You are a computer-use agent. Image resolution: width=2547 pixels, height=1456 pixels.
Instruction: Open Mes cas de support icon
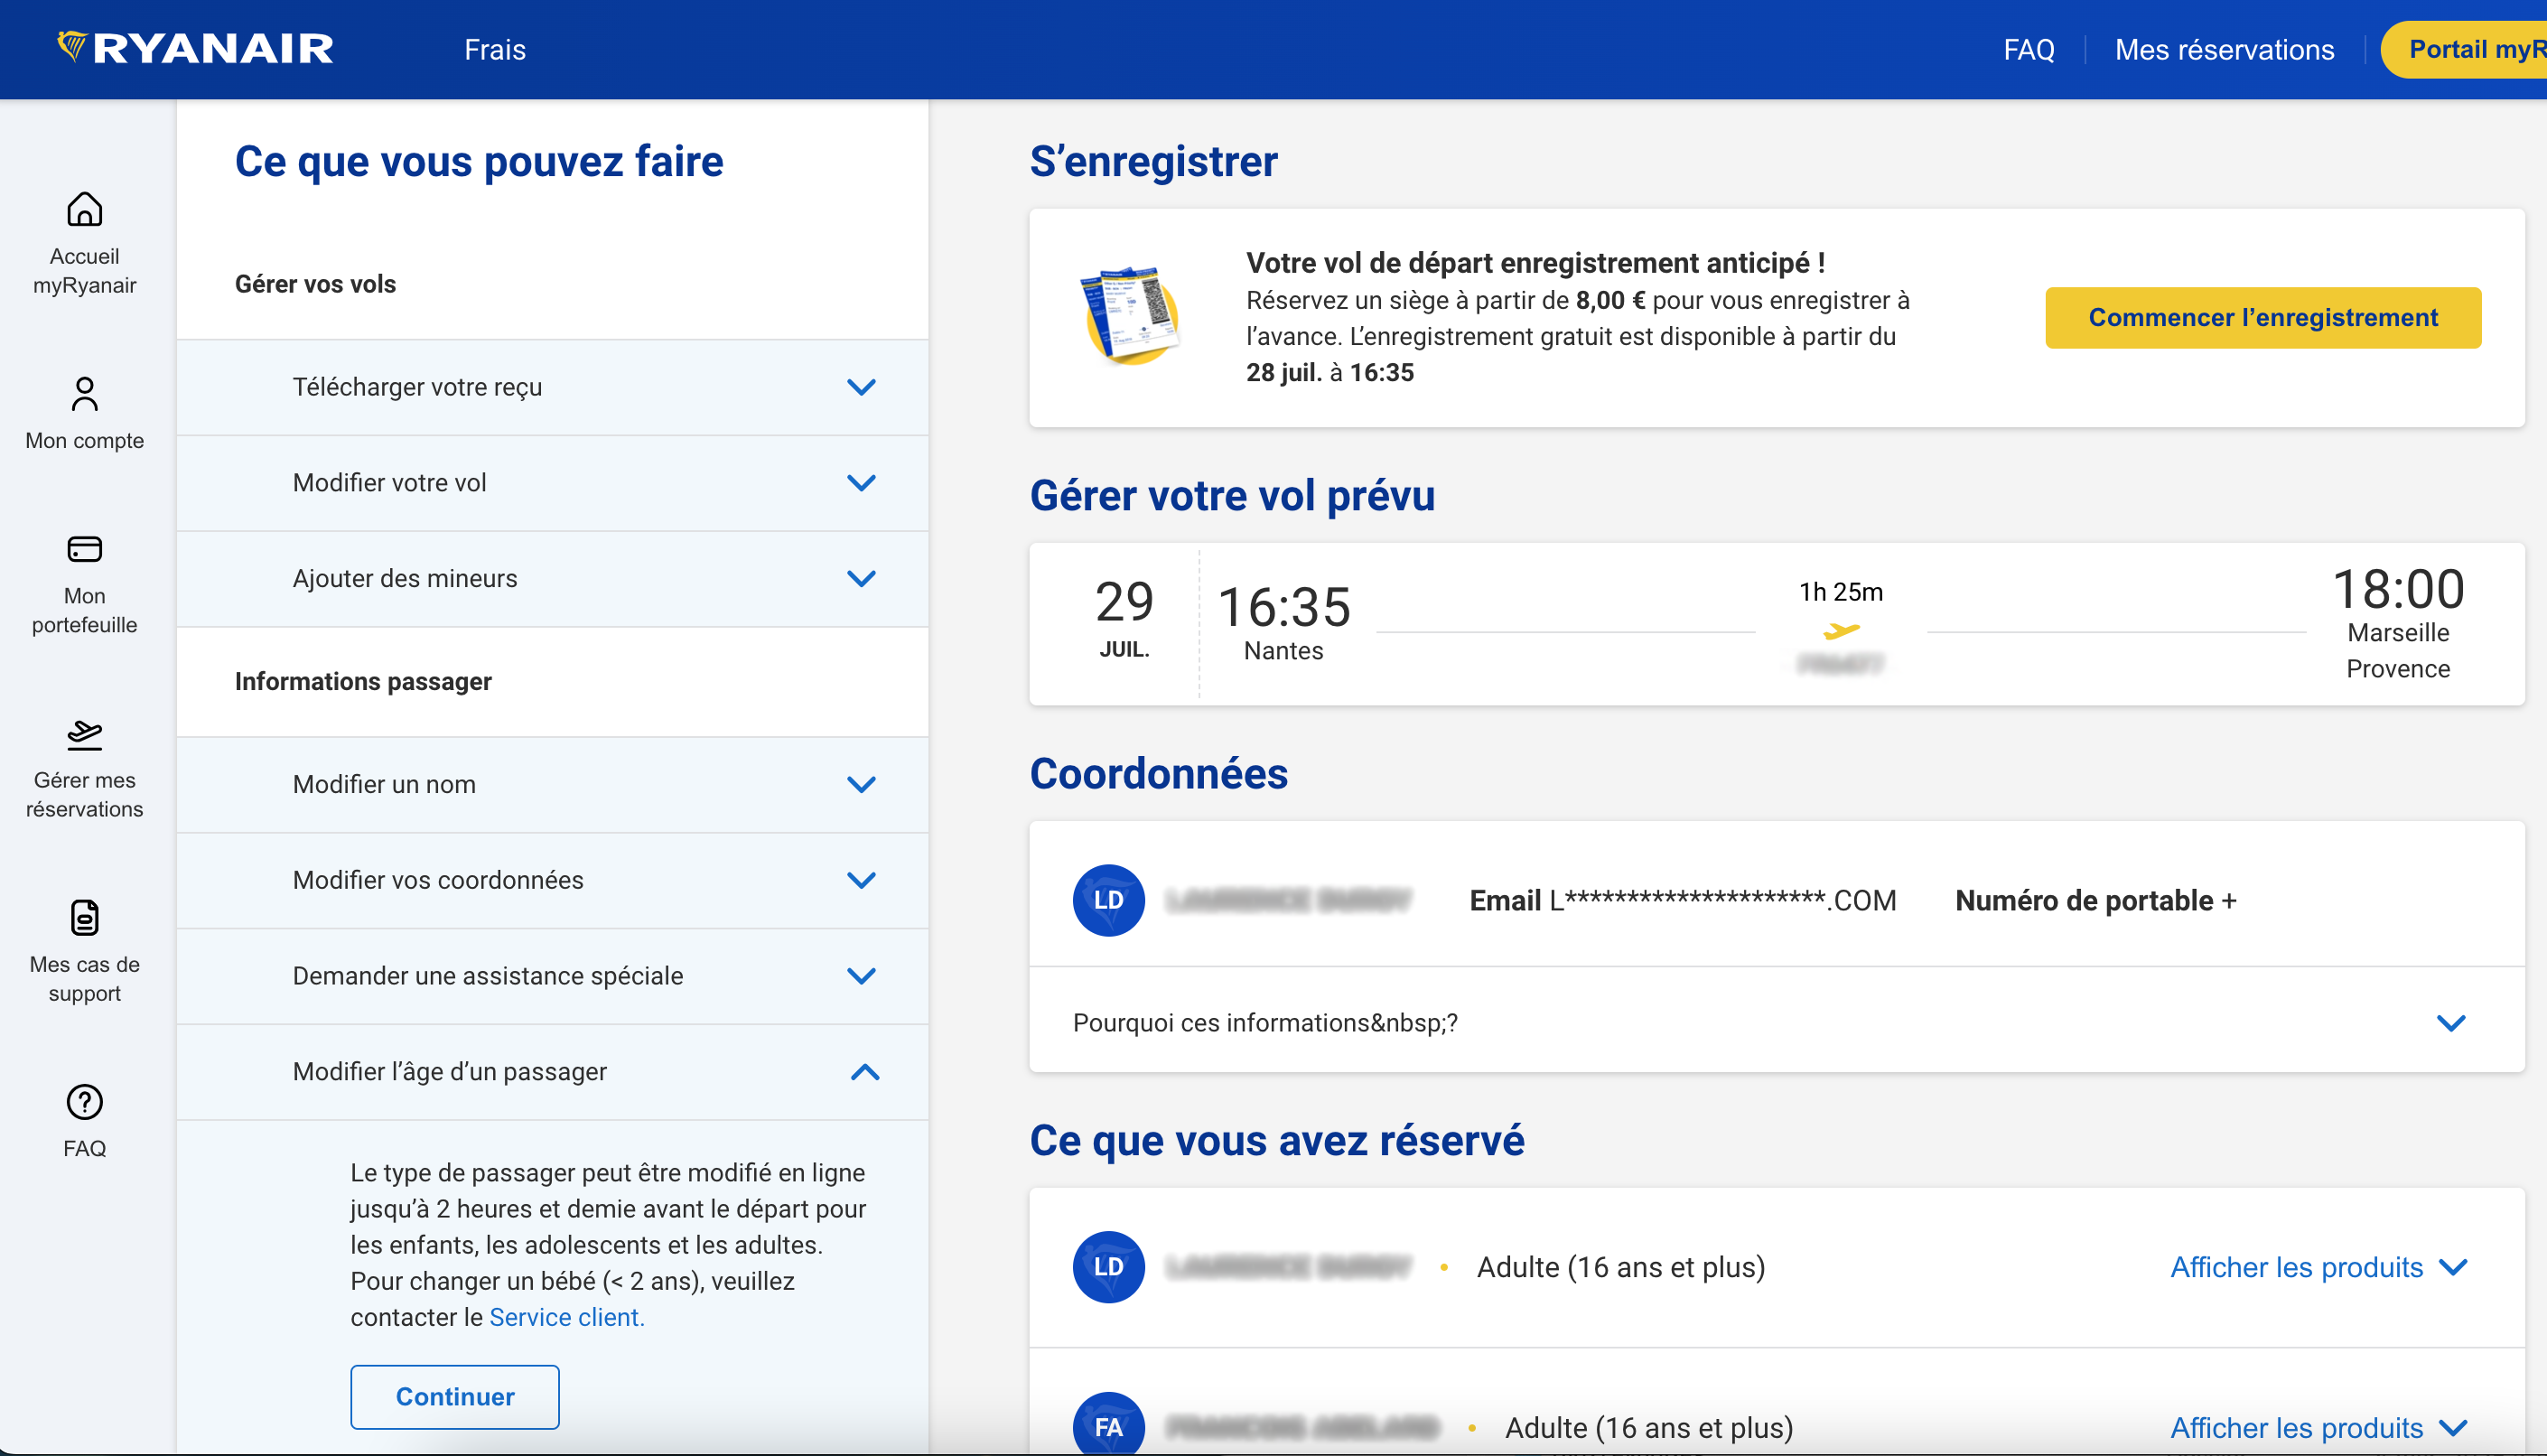tap(85, 917)
